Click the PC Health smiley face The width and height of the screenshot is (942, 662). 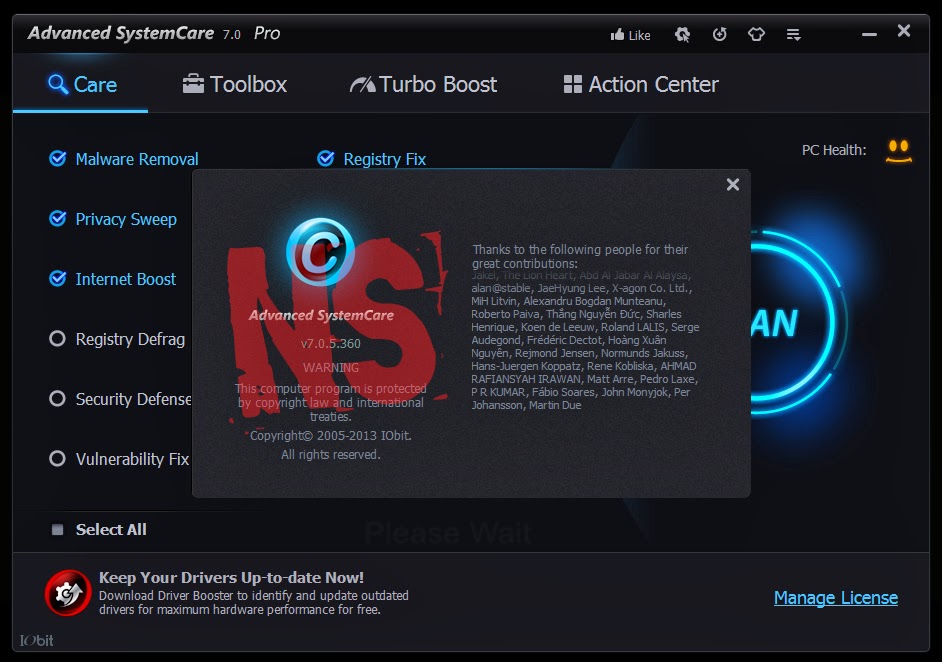[x=899, y=150]
